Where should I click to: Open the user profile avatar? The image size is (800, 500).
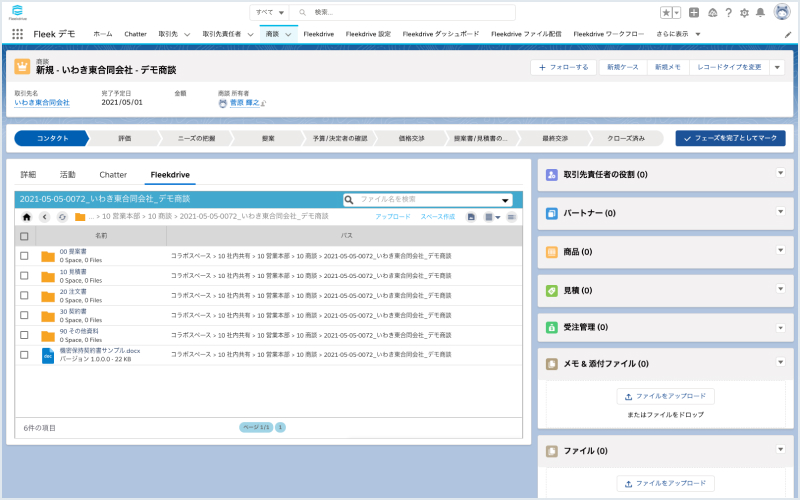782,12
